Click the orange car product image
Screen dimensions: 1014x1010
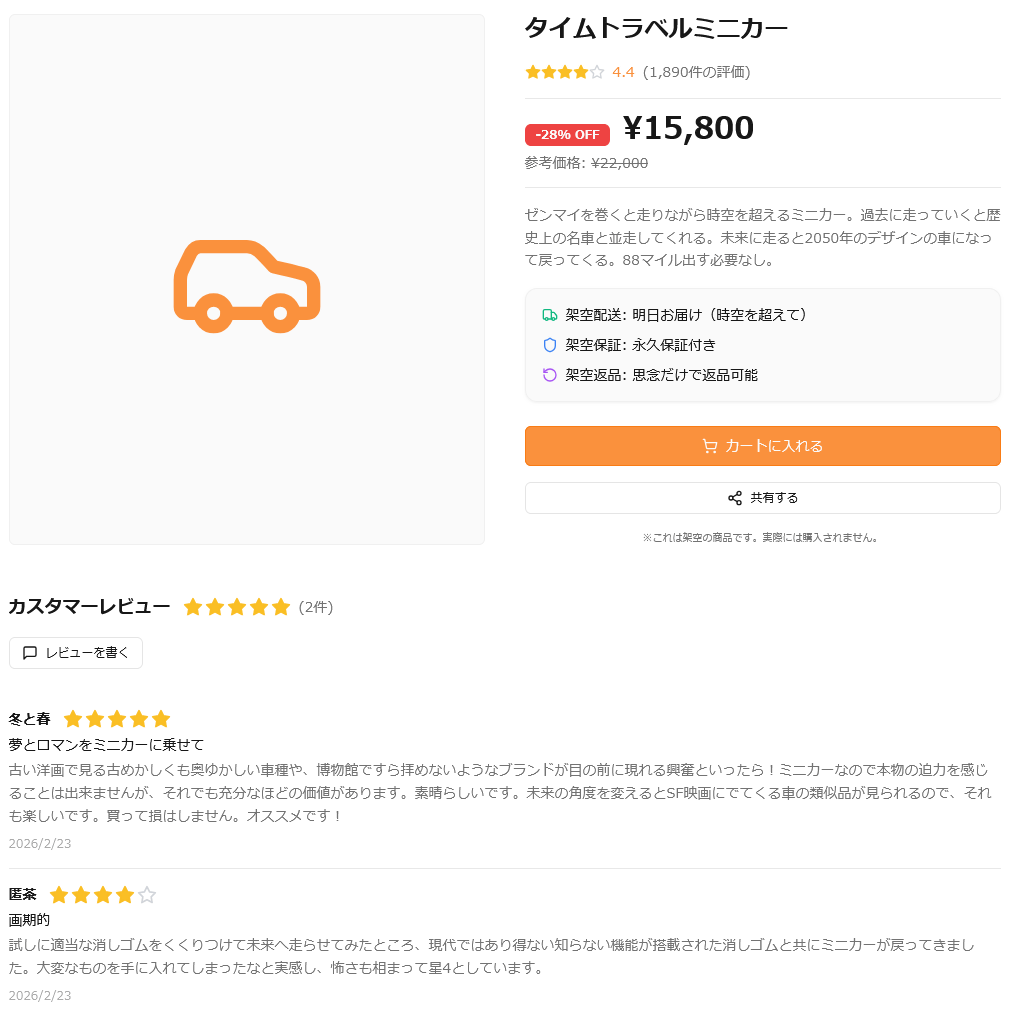[247, 286]
